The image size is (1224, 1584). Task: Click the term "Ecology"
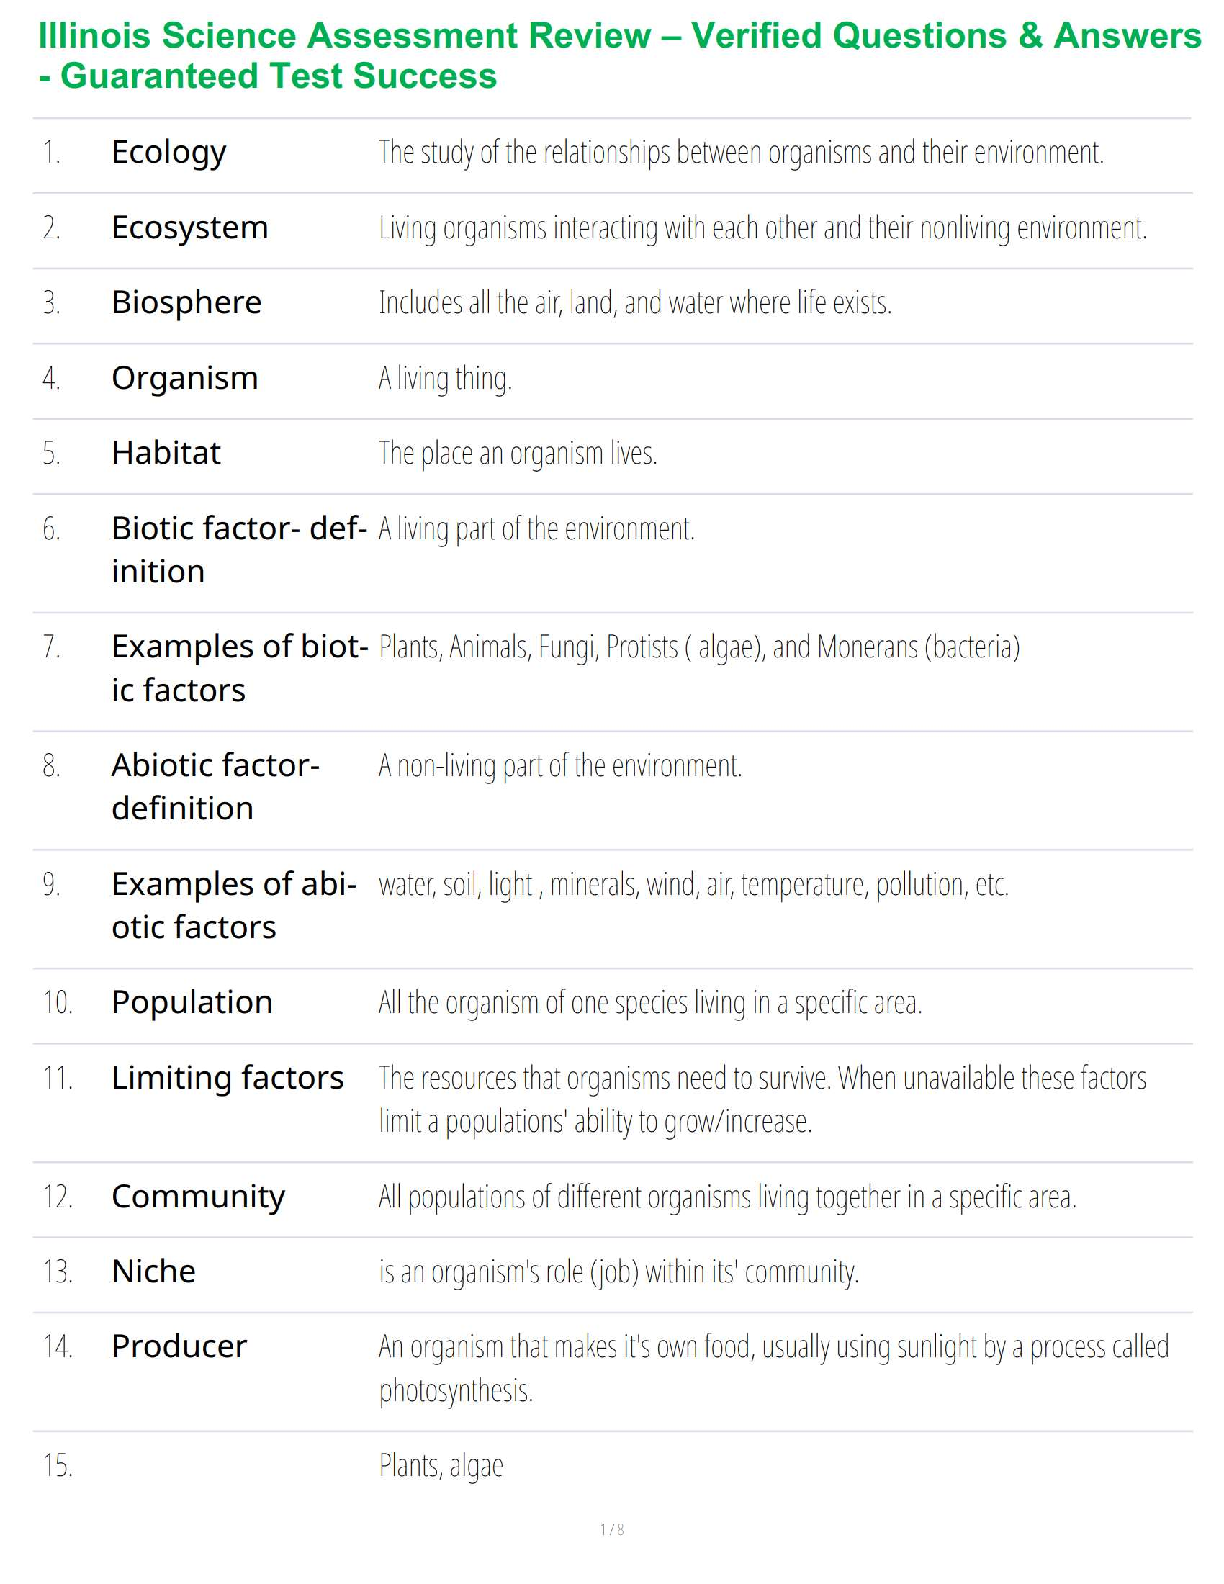point(169,153)
